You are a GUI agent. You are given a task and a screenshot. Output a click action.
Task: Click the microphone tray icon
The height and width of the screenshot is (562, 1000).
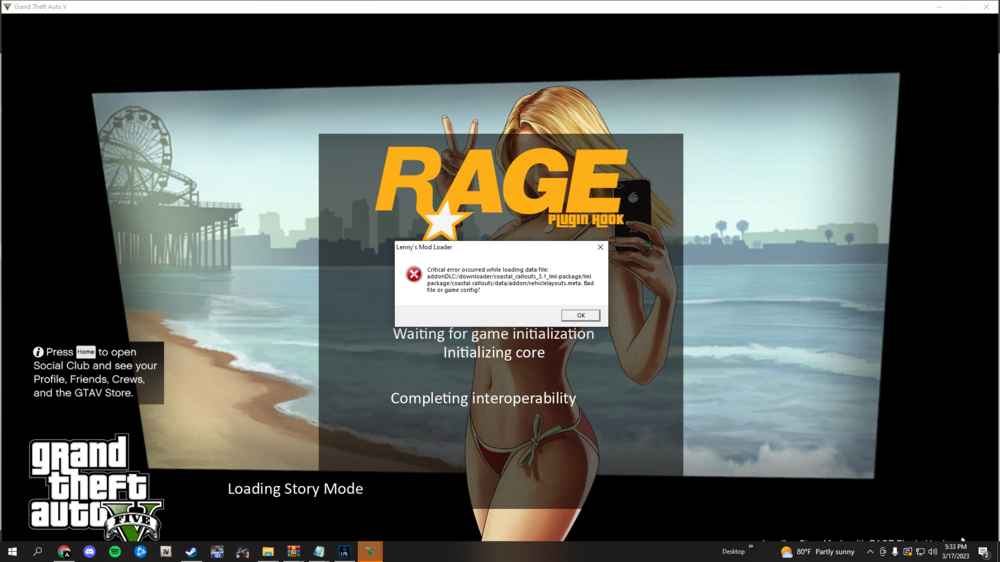(895, 552)
